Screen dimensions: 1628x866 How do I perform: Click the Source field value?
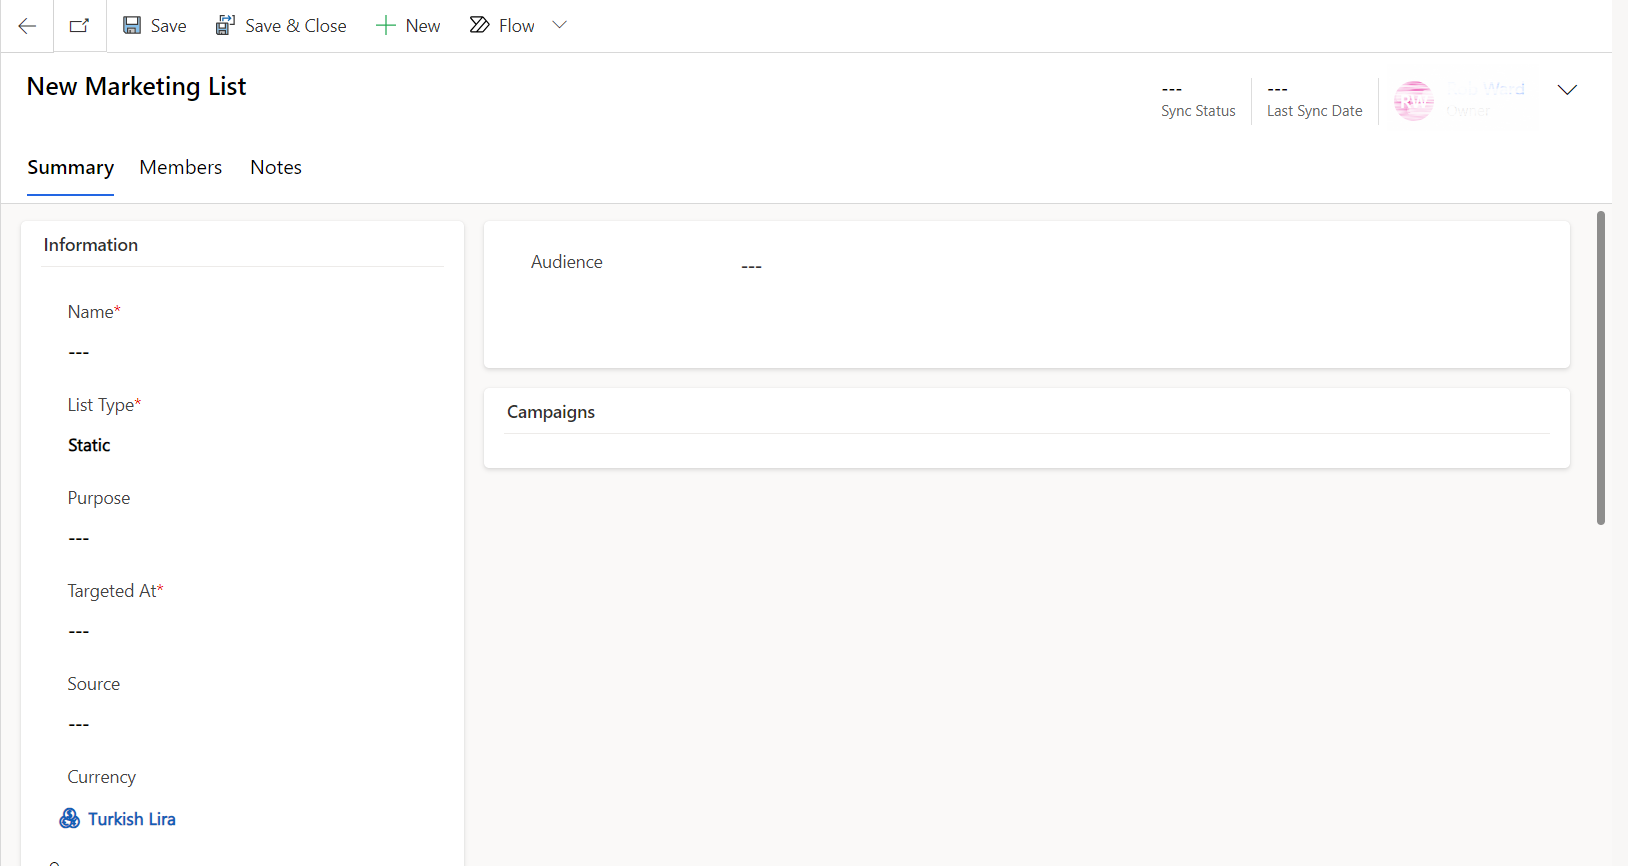240,724
